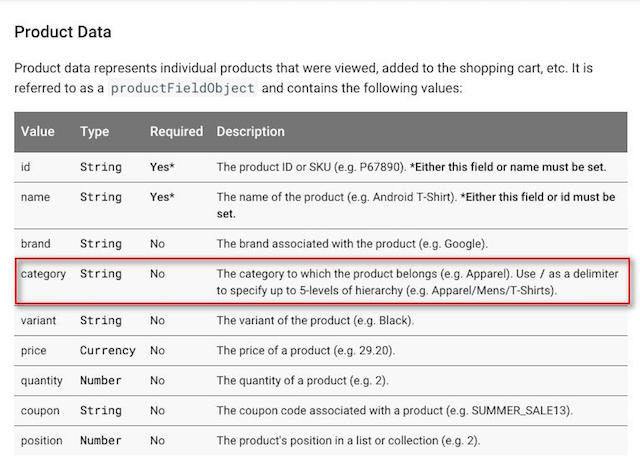640x467 pixels.
Task: Select the "Type" column header
Action: 95,131
